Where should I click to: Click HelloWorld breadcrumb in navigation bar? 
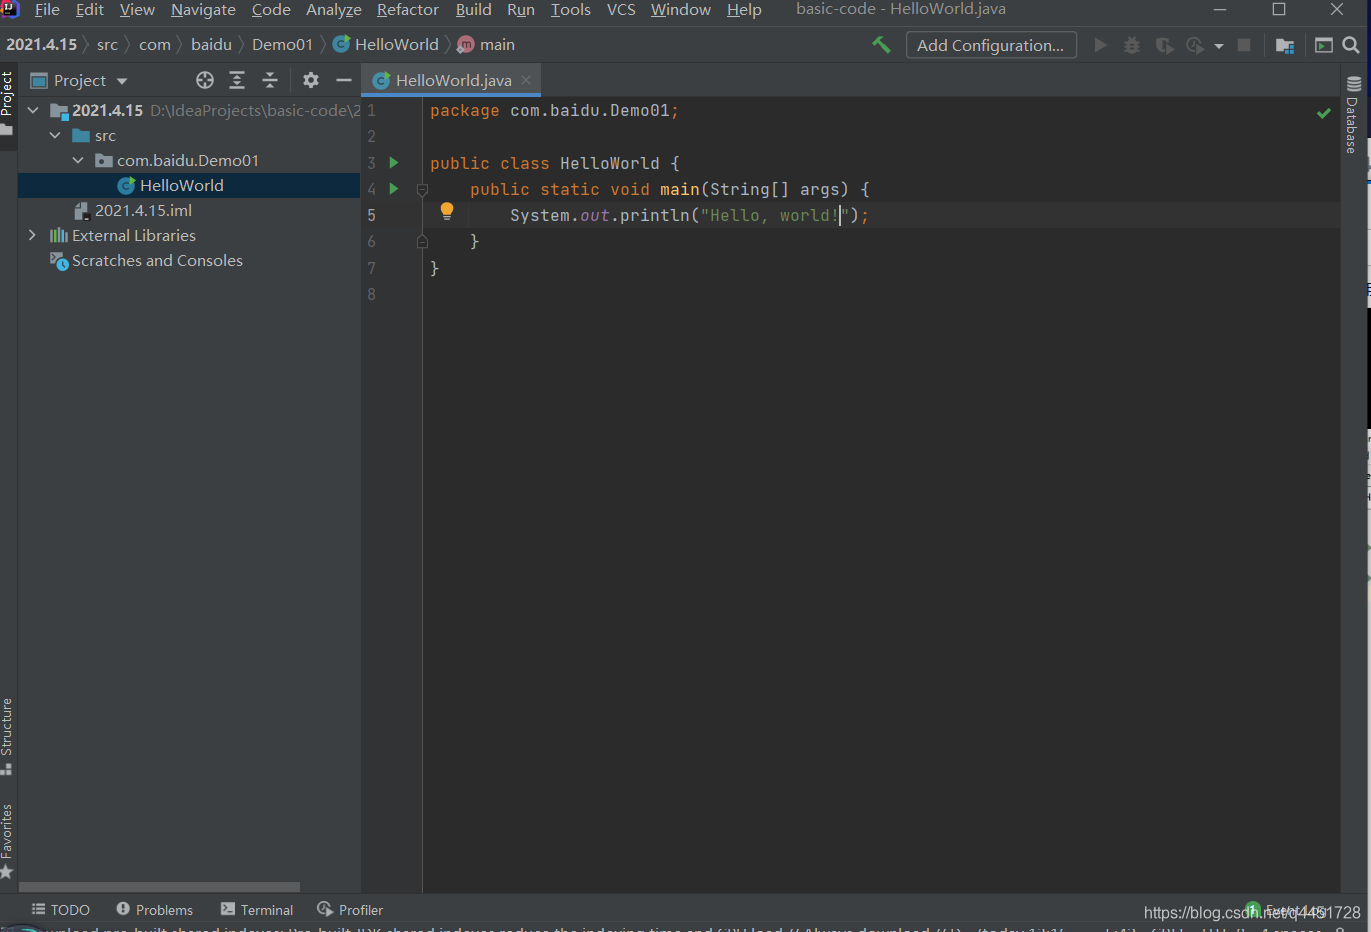386,45
